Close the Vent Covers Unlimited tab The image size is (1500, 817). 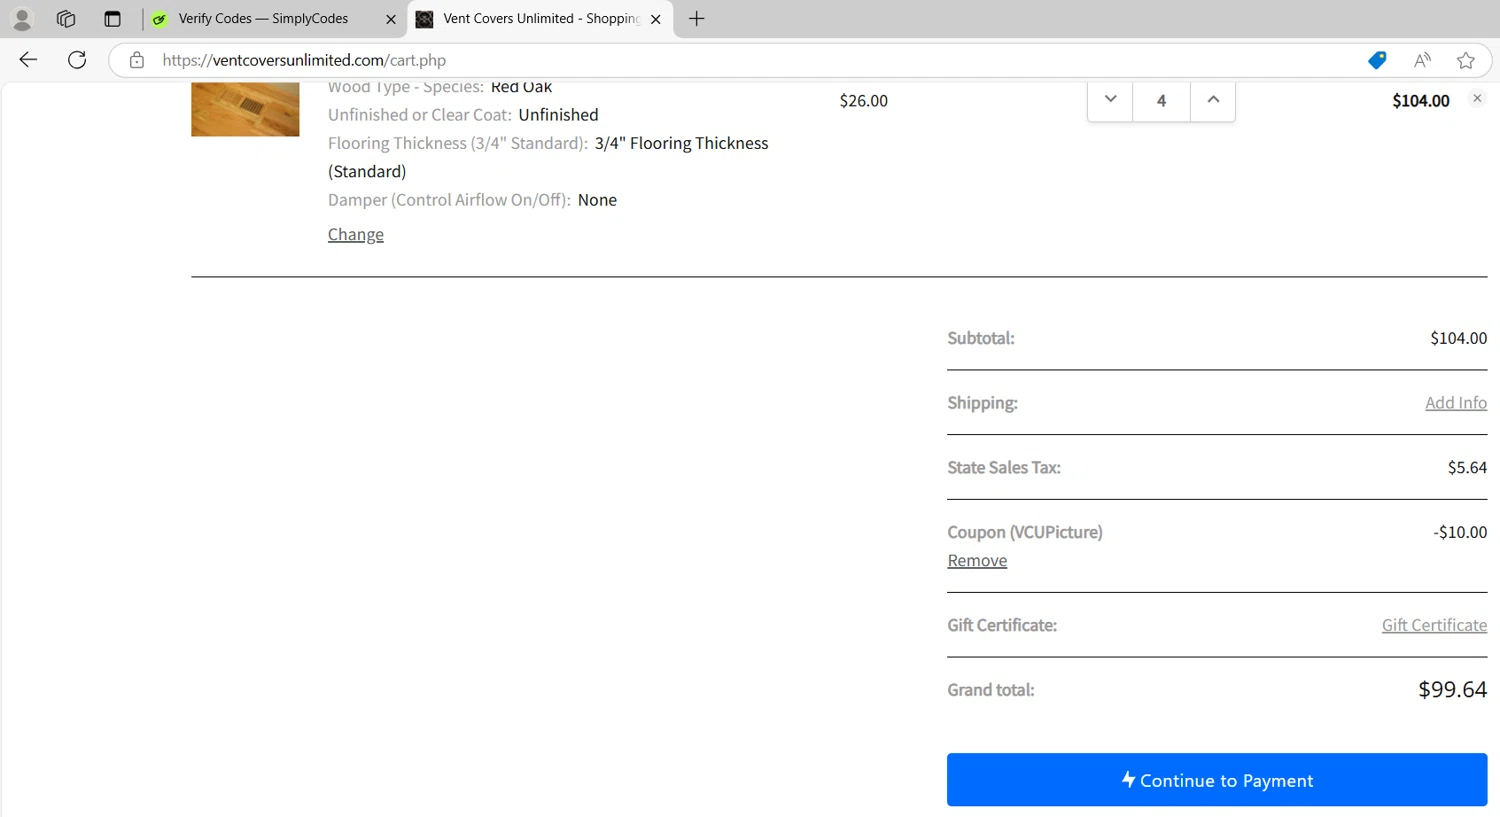click(656, 19)
